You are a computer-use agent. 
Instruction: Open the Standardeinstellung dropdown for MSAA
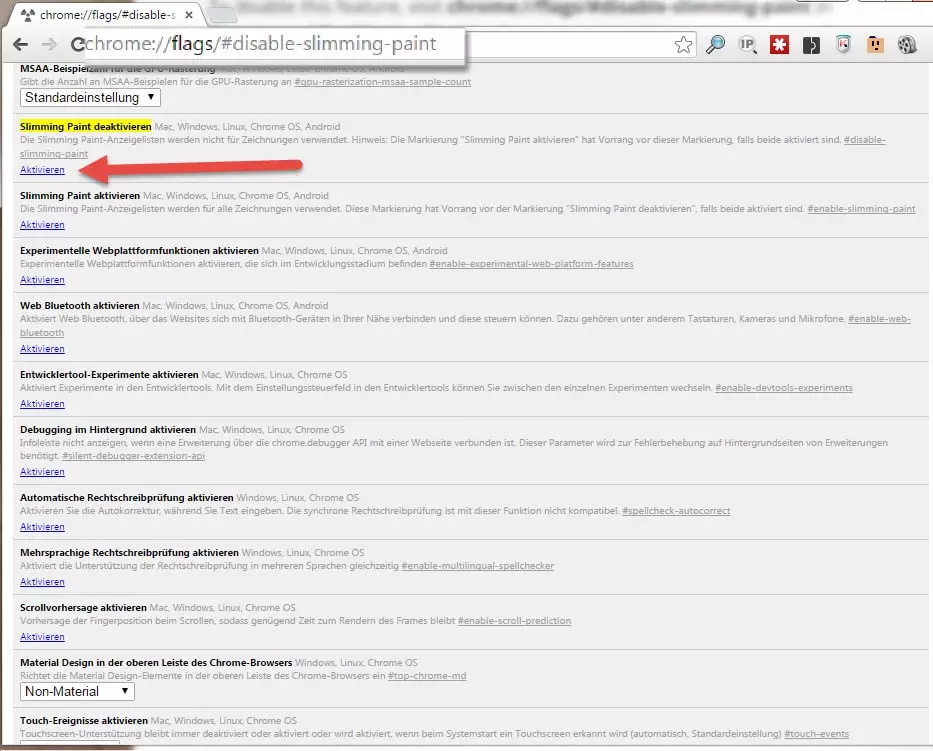click(x=90, y=98)
